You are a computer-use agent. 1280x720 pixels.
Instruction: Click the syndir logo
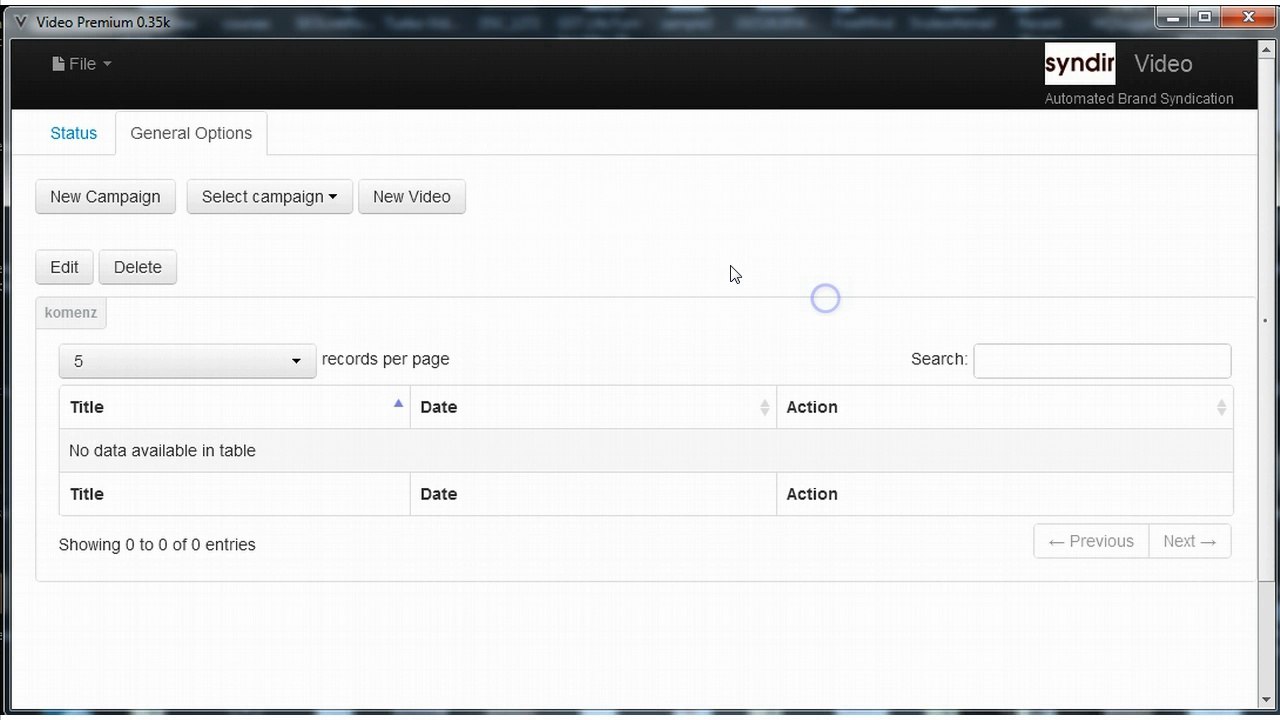pos(1079,63)
